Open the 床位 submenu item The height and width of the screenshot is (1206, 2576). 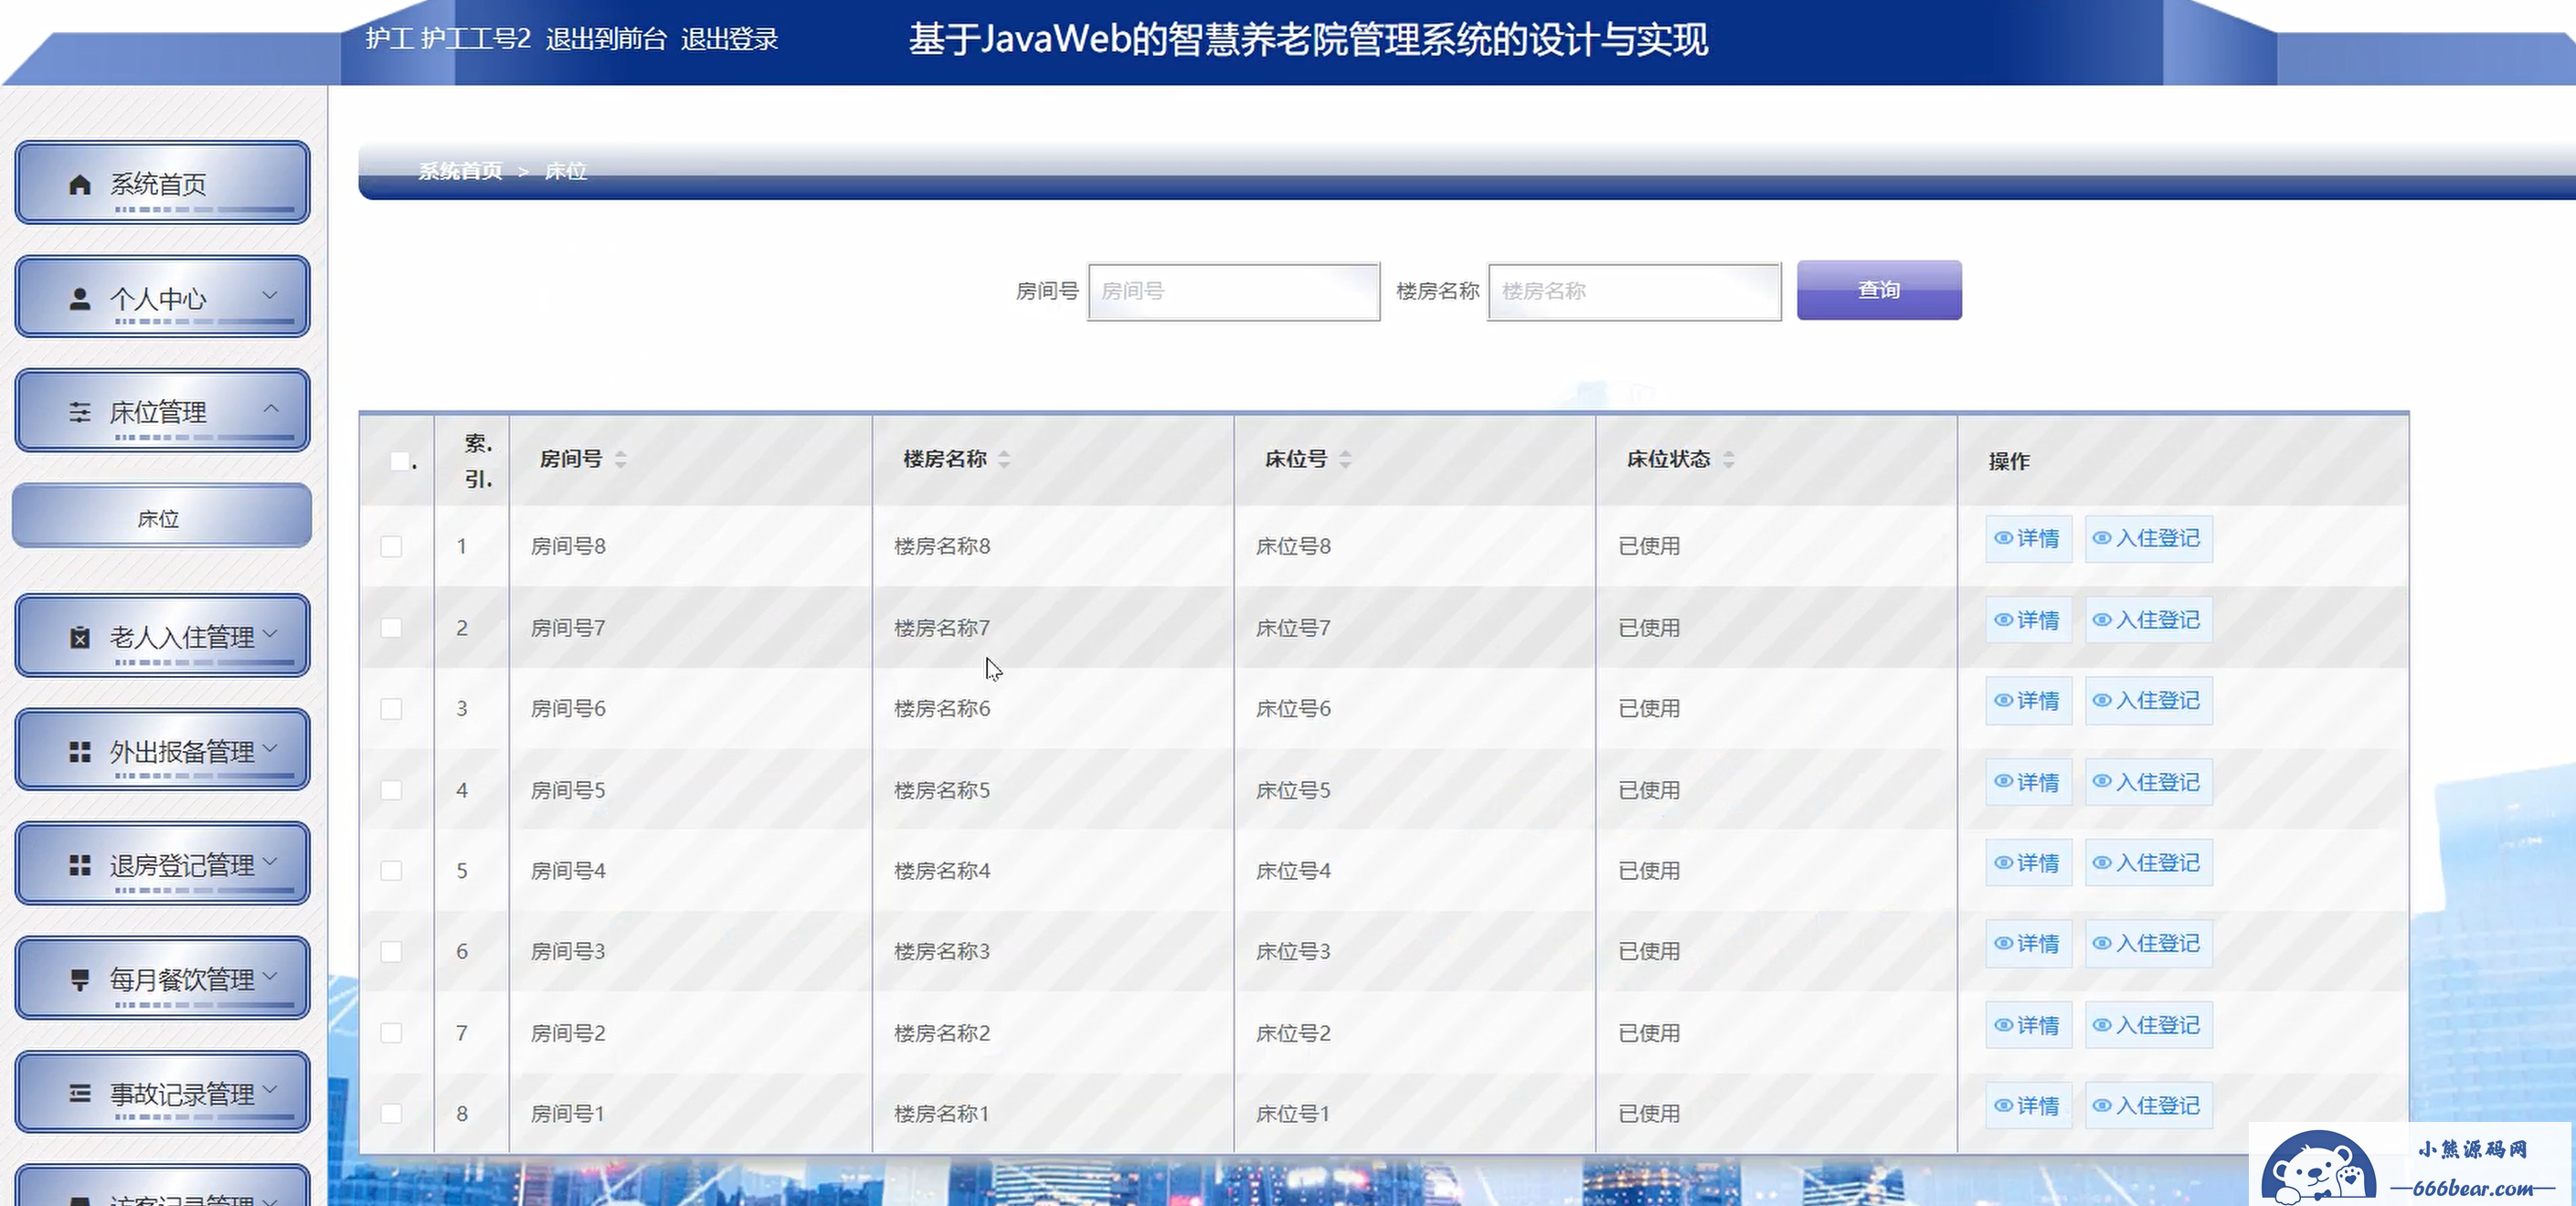pos(162,517)
